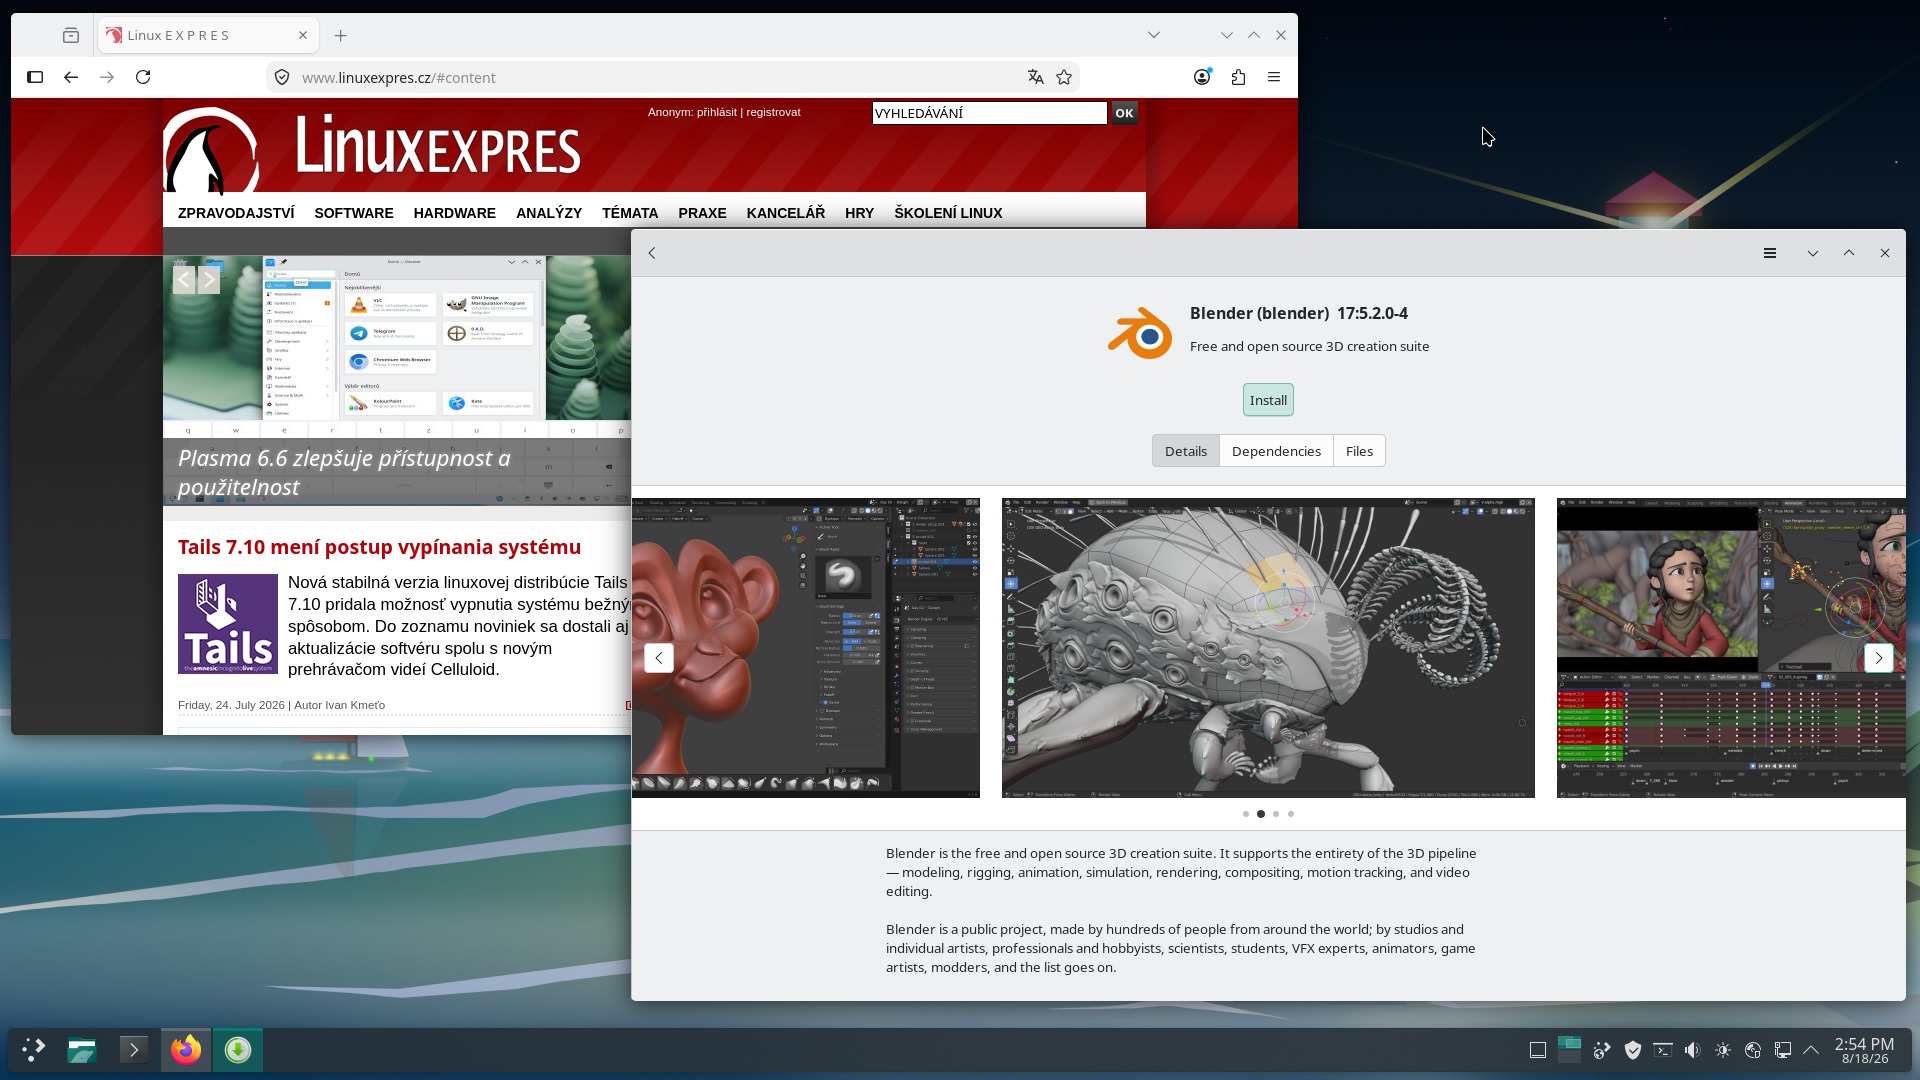Show the desktop using the tray button
The height and width of the screenshot is (1080, 1920).
pyautogui.click(x=1538, y=1050)
